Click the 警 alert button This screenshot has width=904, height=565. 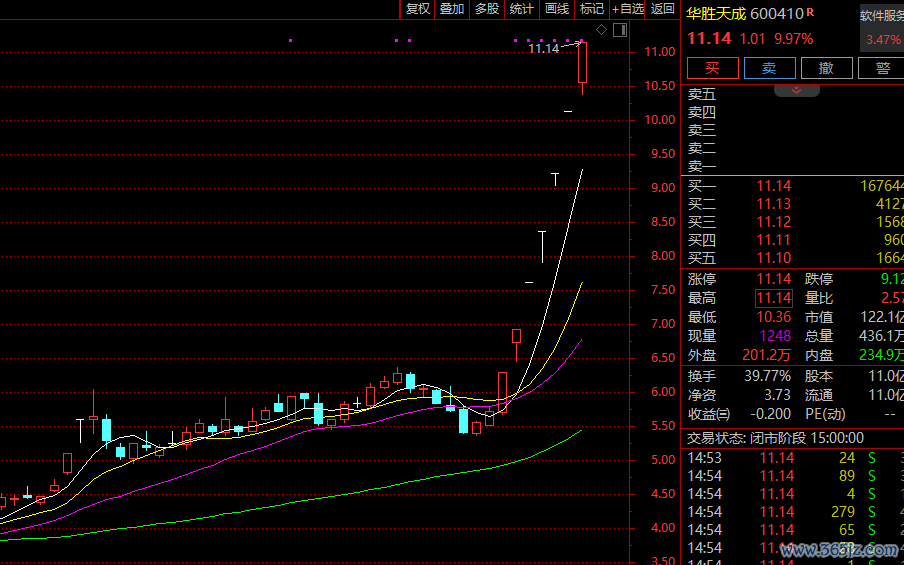click(881, 68)
